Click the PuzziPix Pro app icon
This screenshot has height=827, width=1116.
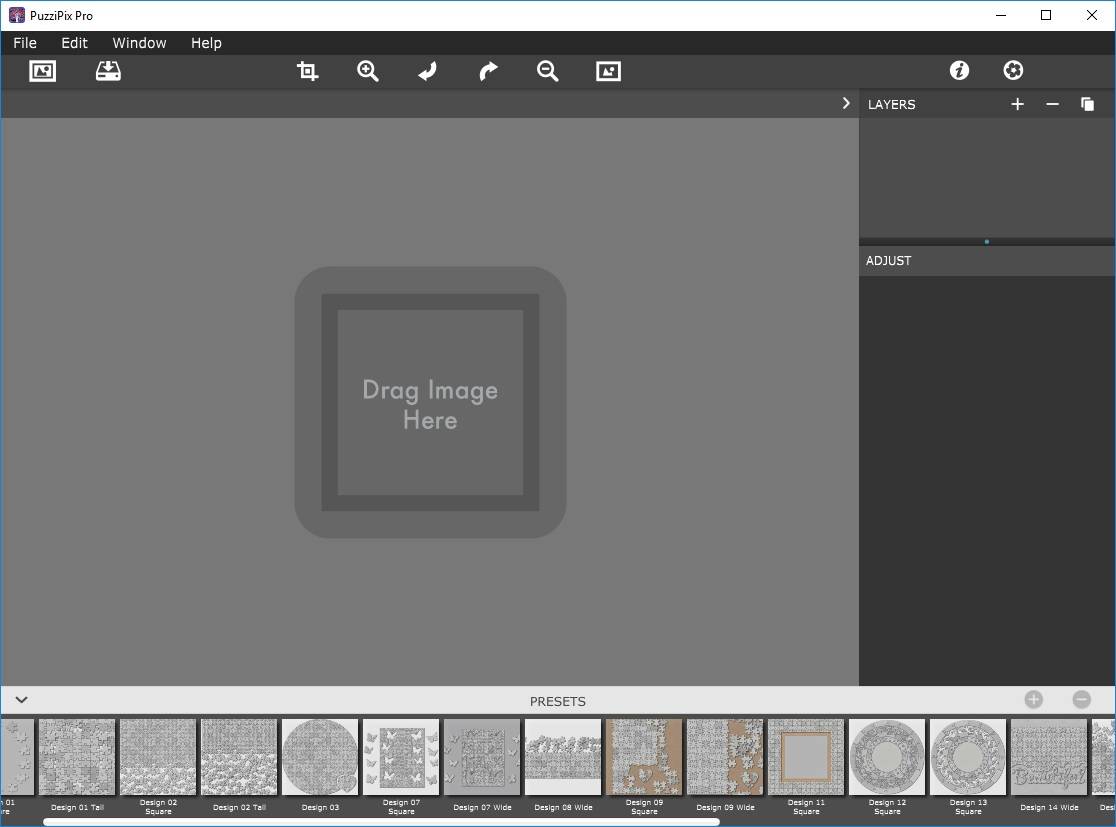tap(16, 15)
